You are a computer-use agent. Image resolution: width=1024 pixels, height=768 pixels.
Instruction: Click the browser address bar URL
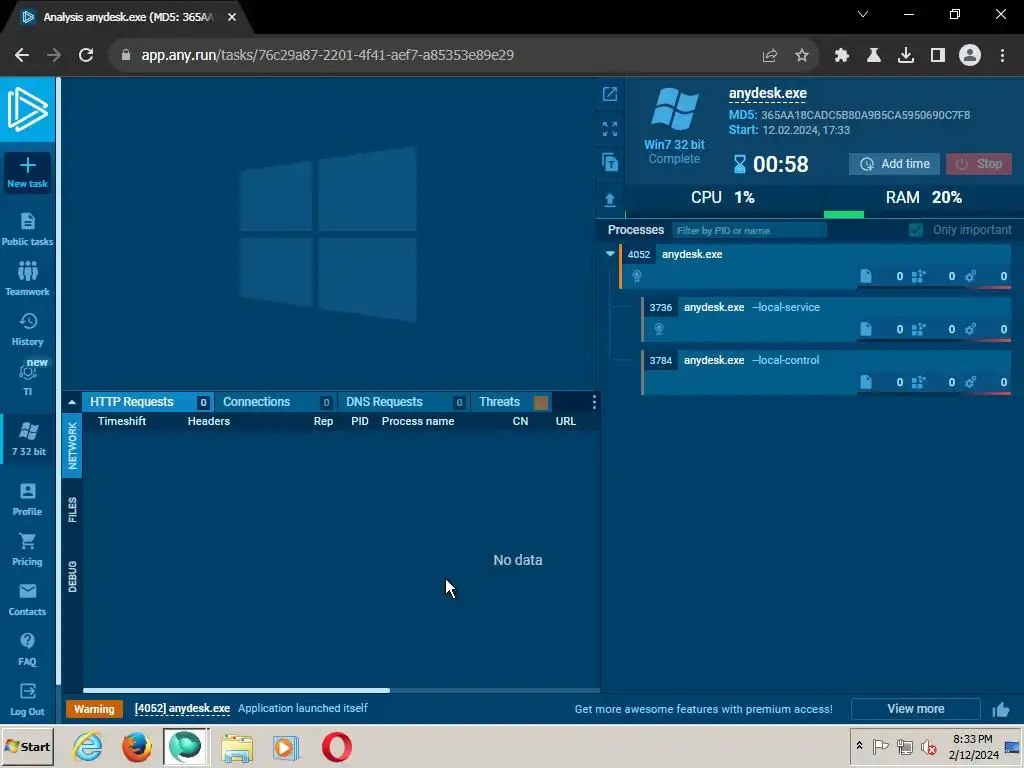tap(327, 56)
